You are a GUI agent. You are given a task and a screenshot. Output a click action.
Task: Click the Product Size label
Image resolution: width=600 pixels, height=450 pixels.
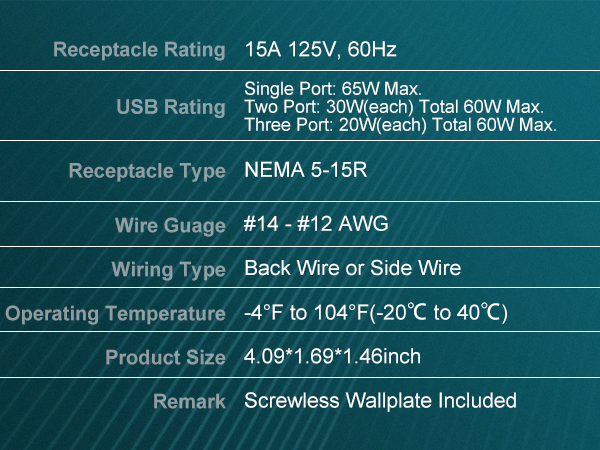[165, 357]
